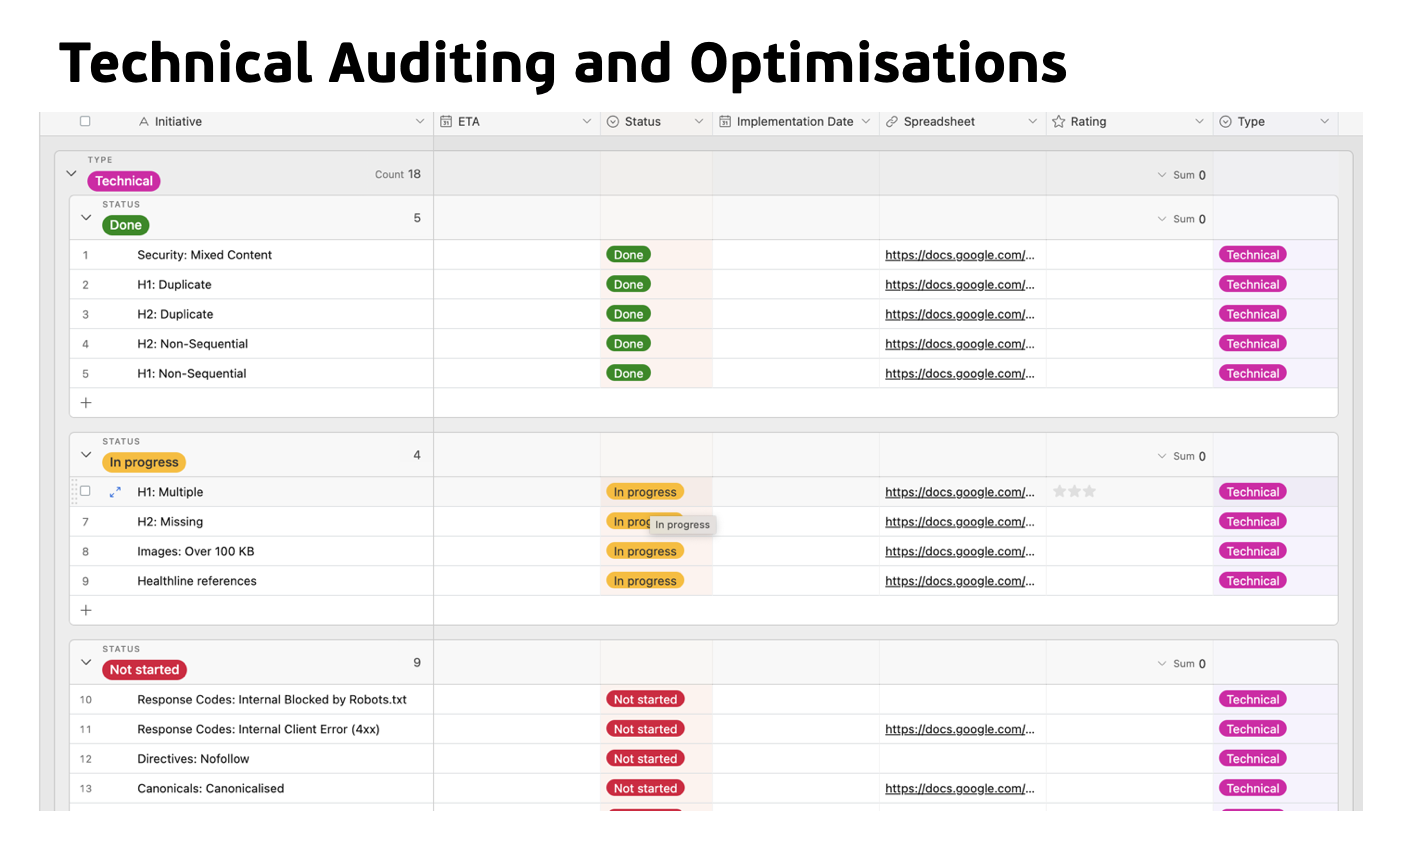
Task: Click Not started tag of Directives: Nofollow
Action: click(645, 759)
